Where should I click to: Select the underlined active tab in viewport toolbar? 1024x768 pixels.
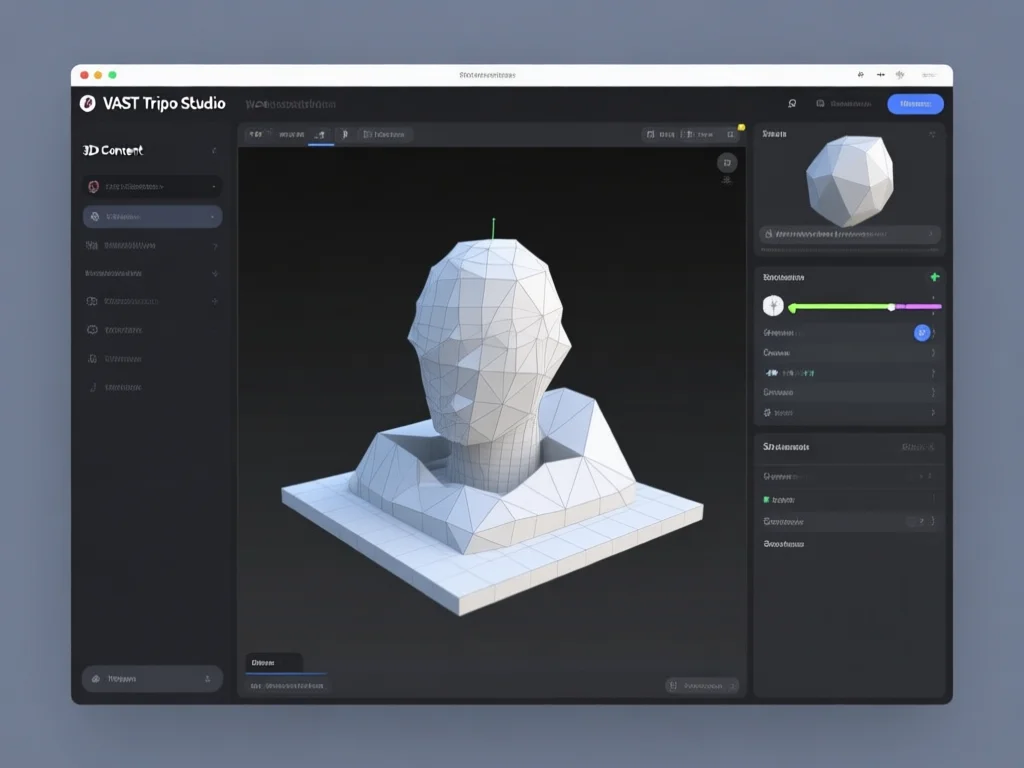[321, 134]
